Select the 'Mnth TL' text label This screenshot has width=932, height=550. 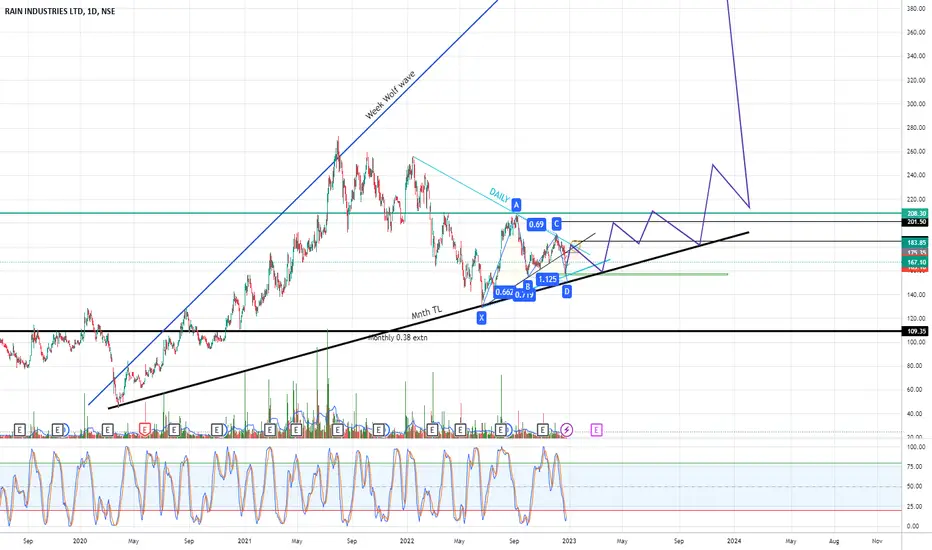point(427,312)
